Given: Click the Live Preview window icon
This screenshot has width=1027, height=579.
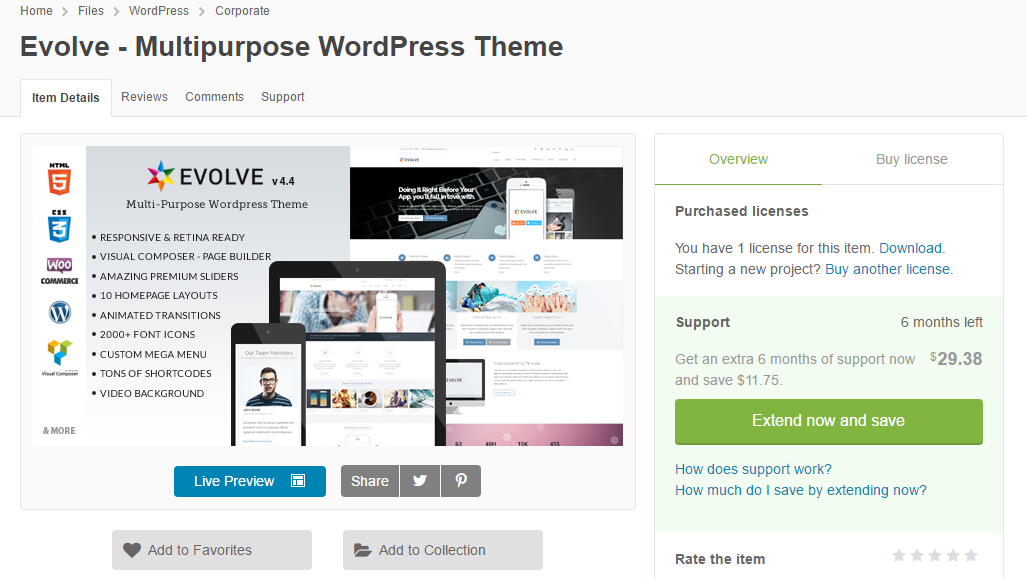Looking at the screenshot, I should [298, 481].
